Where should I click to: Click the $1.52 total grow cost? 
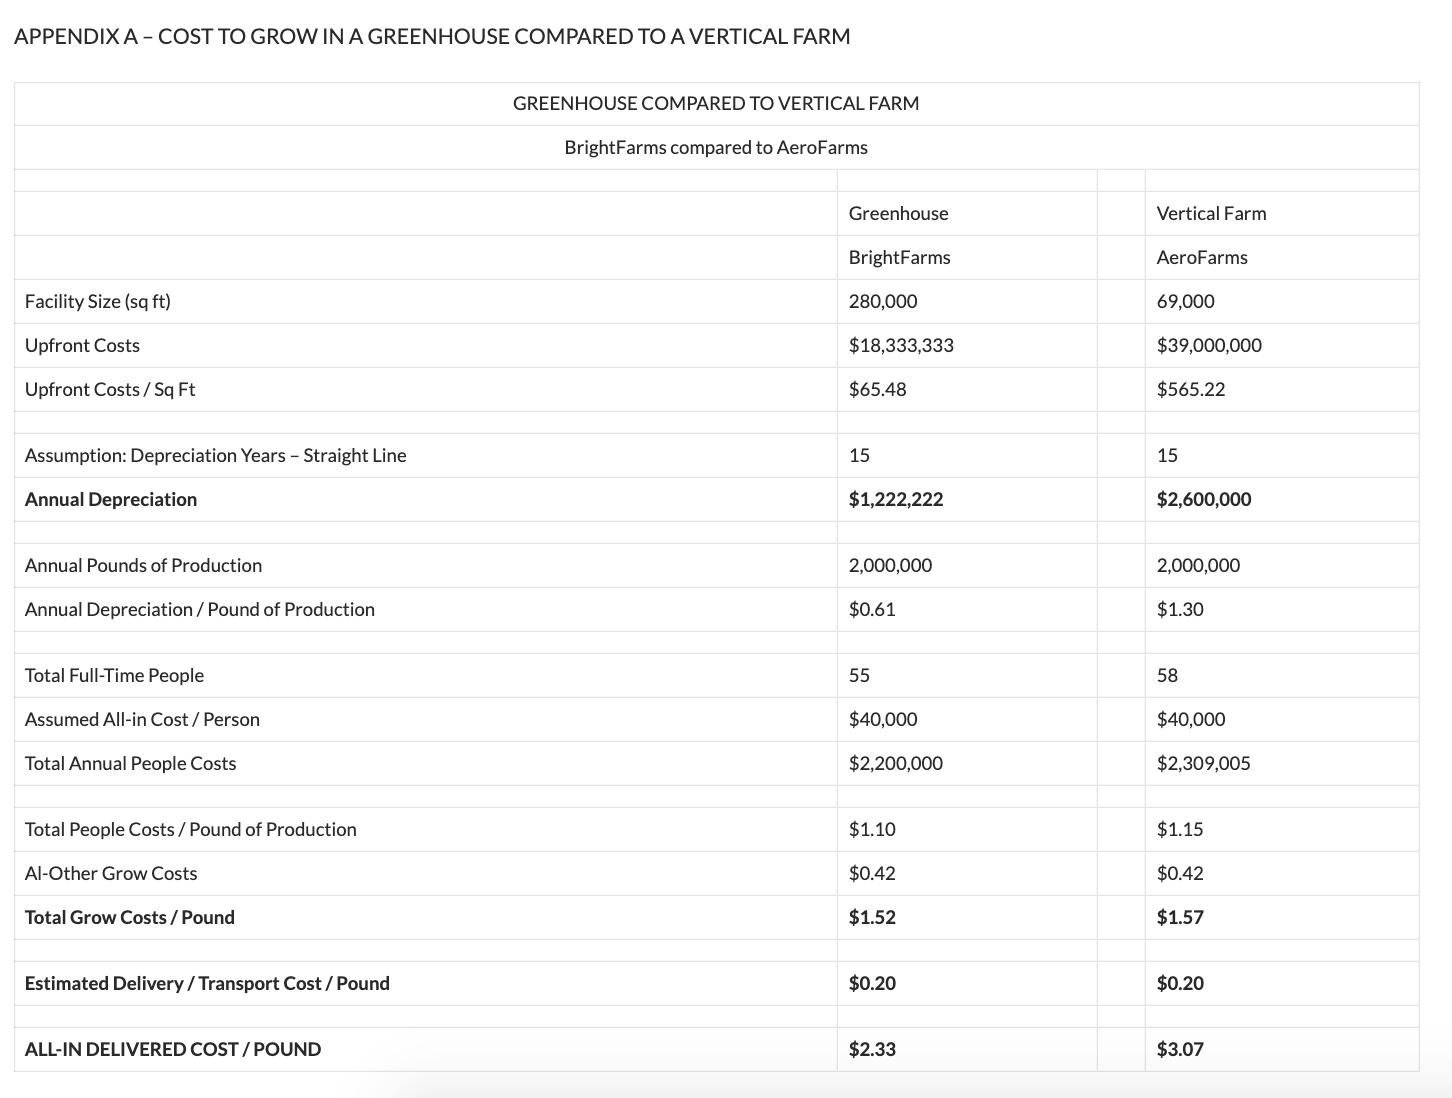[872, 917]
